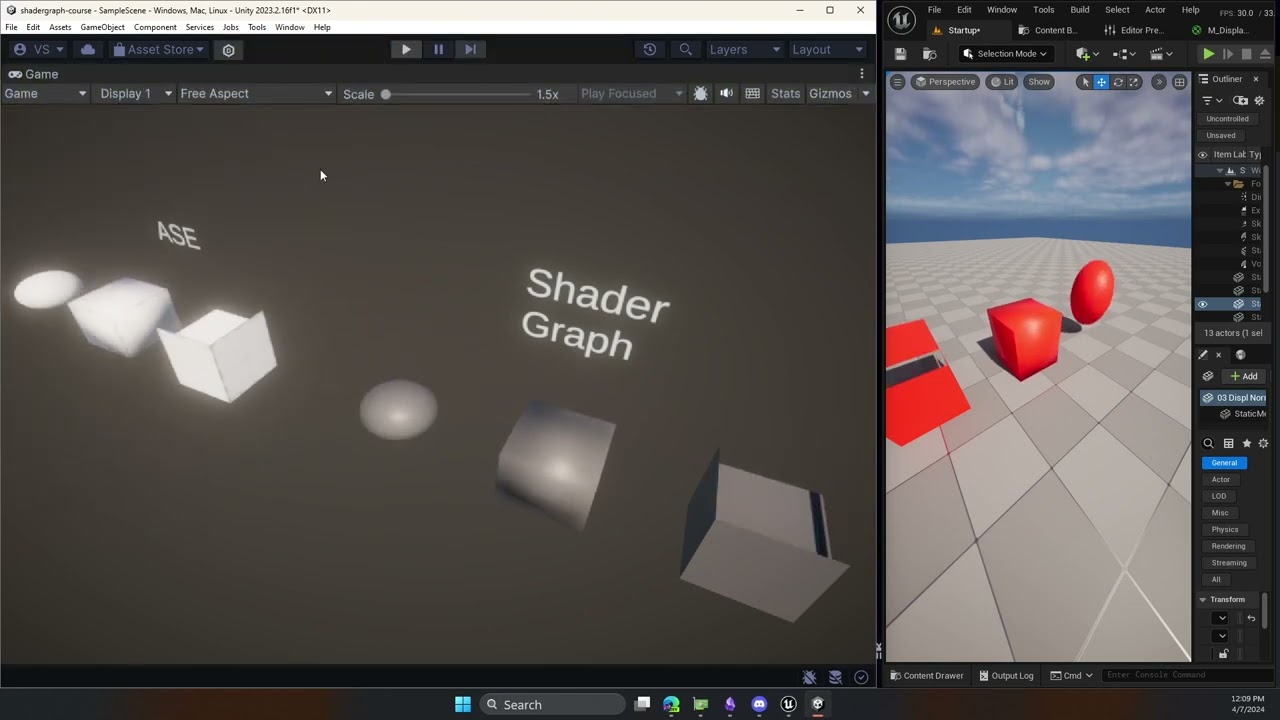The height and width of the screenshot is (720, 1280).
Task: Choose Unreal select objects cursor tool
Action: [1085, 82]
